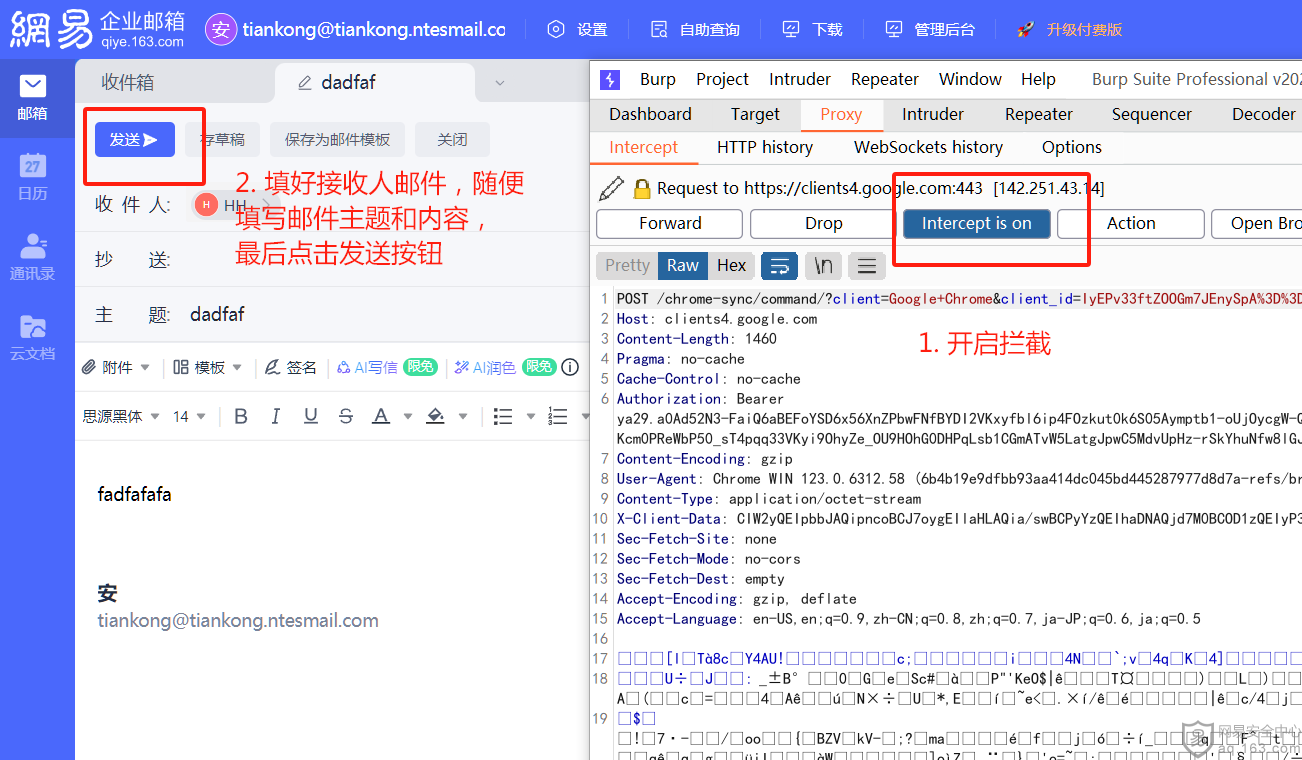
Task: Insert a bulleted list
Action: (x=504, y=416)
